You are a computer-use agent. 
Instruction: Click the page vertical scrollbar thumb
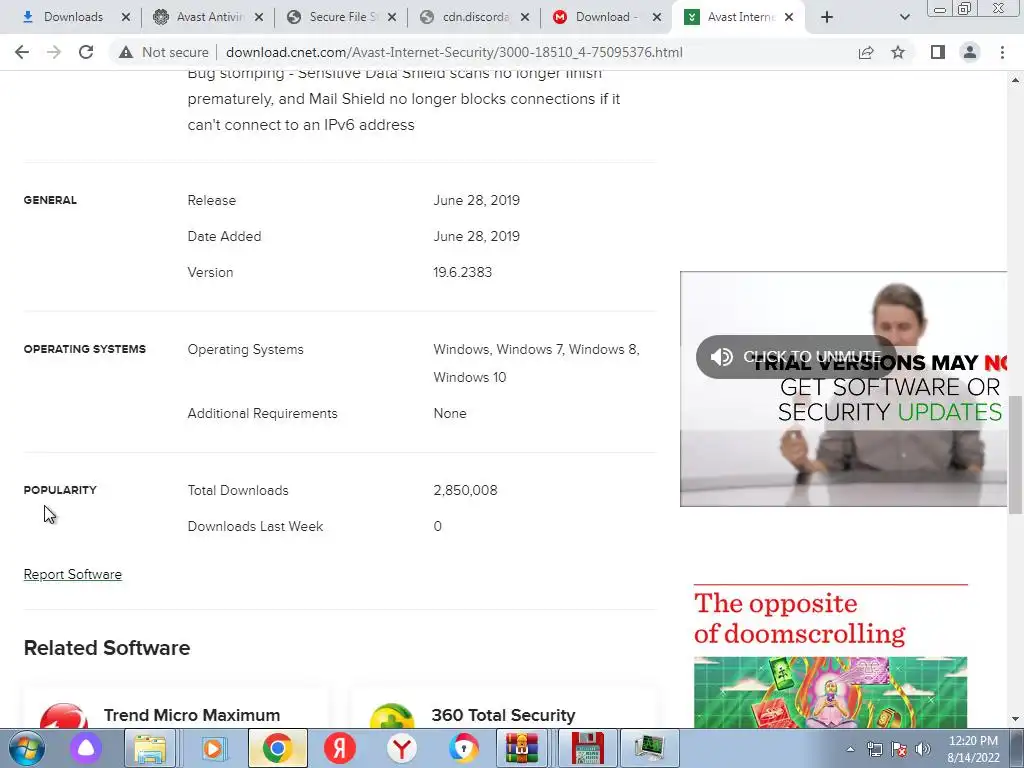1015,454
